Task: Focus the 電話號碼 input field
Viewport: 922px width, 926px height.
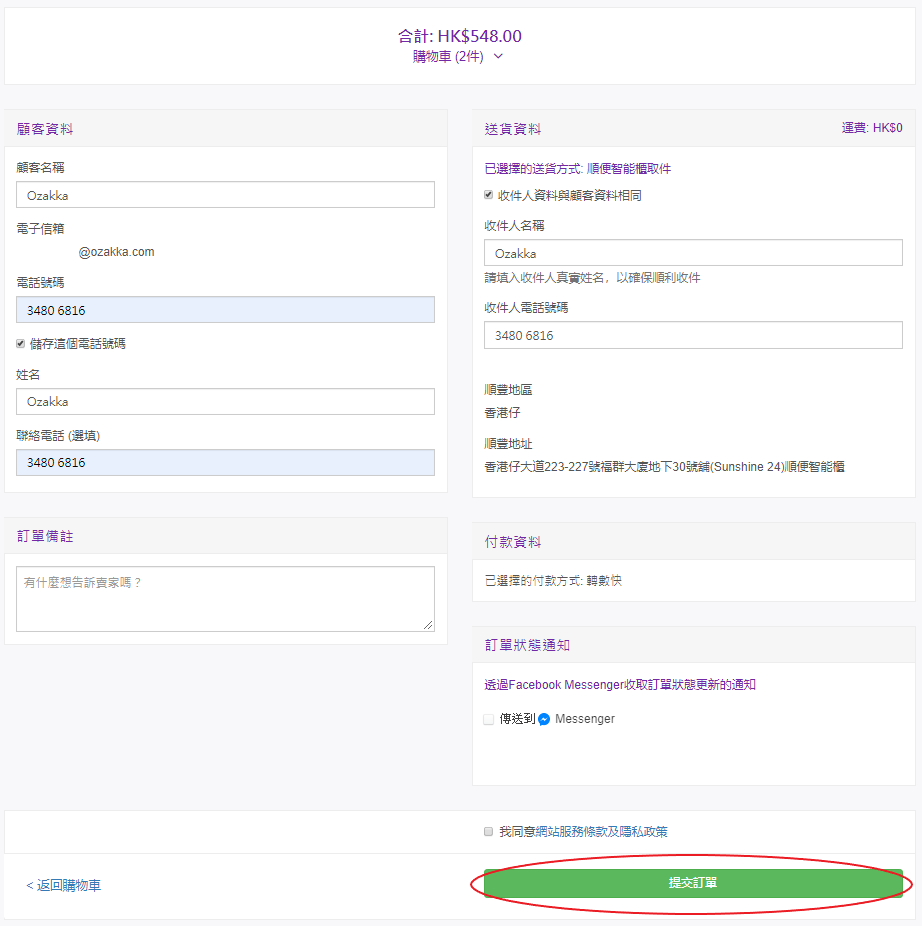Action: pyautogui.click(x=225, y=310)
